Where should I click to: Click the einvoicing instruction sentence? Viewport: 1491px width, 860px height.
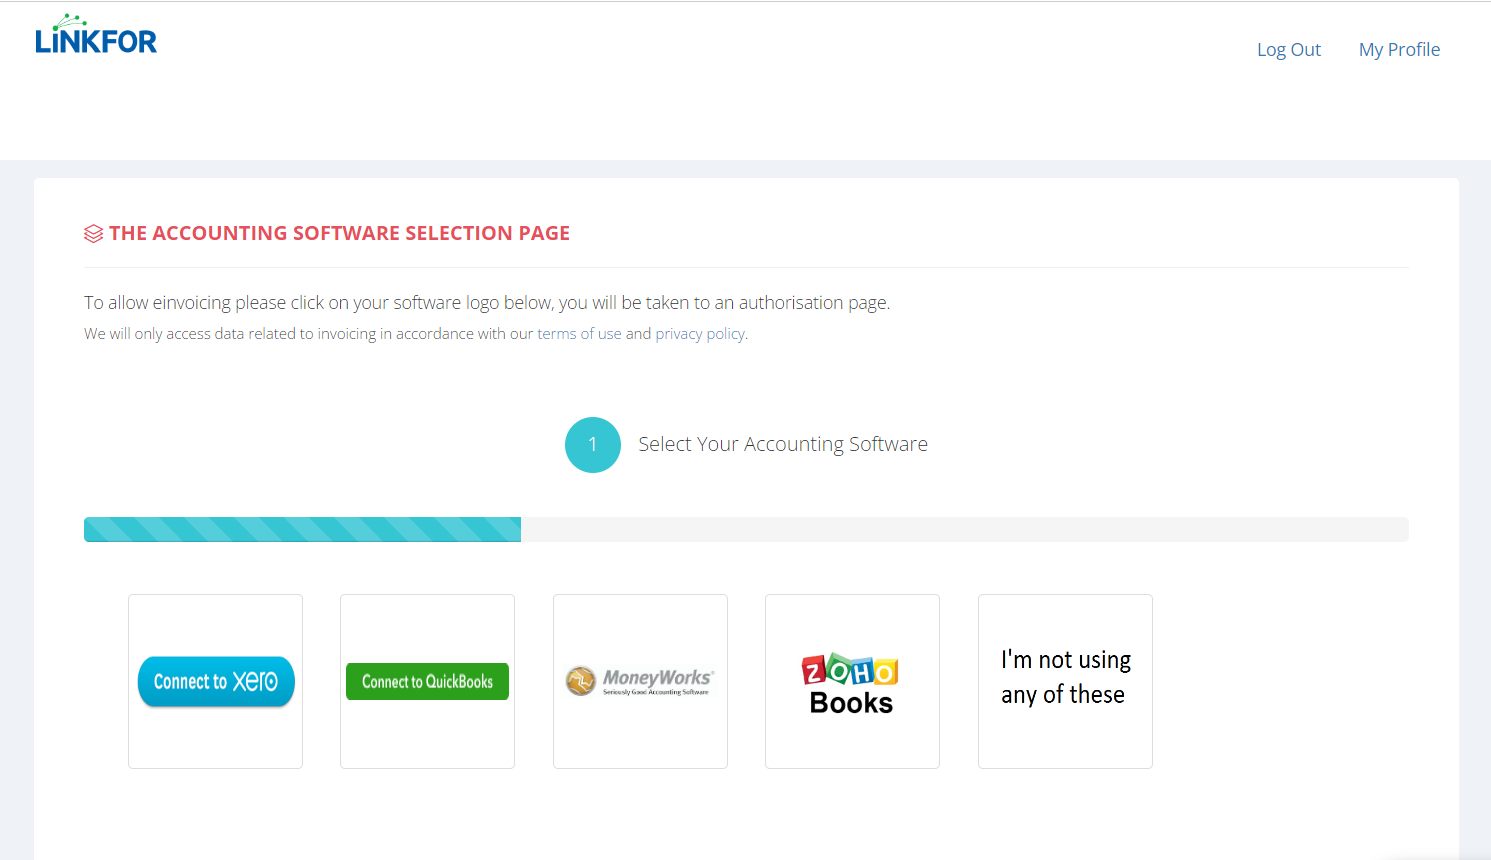tap(487, 303)
